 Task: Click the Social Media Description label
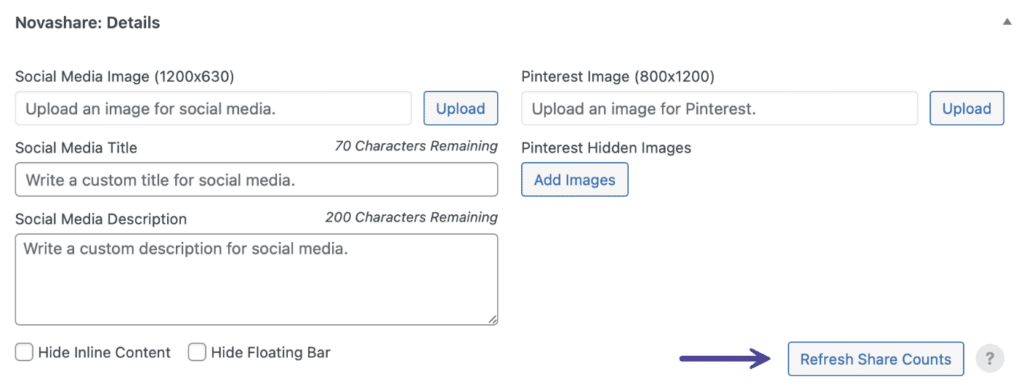coord(101,219)
